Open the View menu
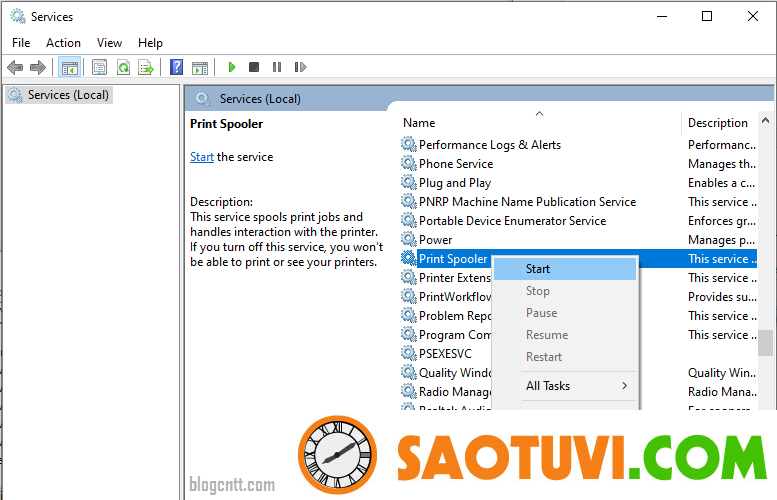The image size is (777, 500). [x=109, y=43]
